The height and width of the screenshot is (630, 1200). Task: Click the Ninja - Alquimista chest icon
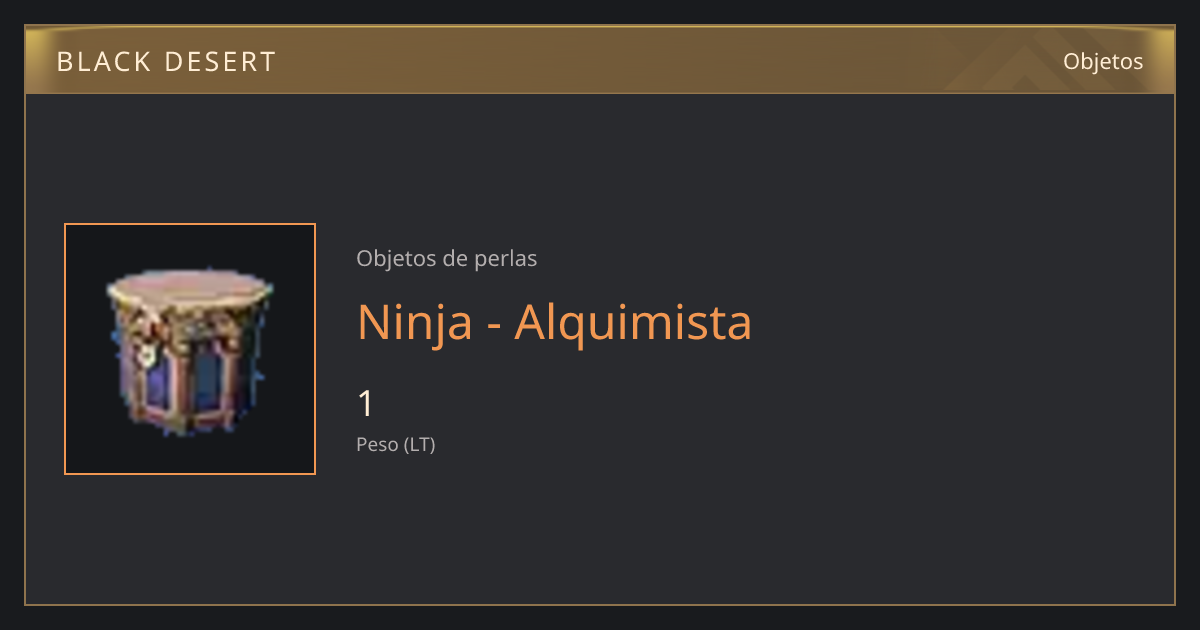[189, 349]
